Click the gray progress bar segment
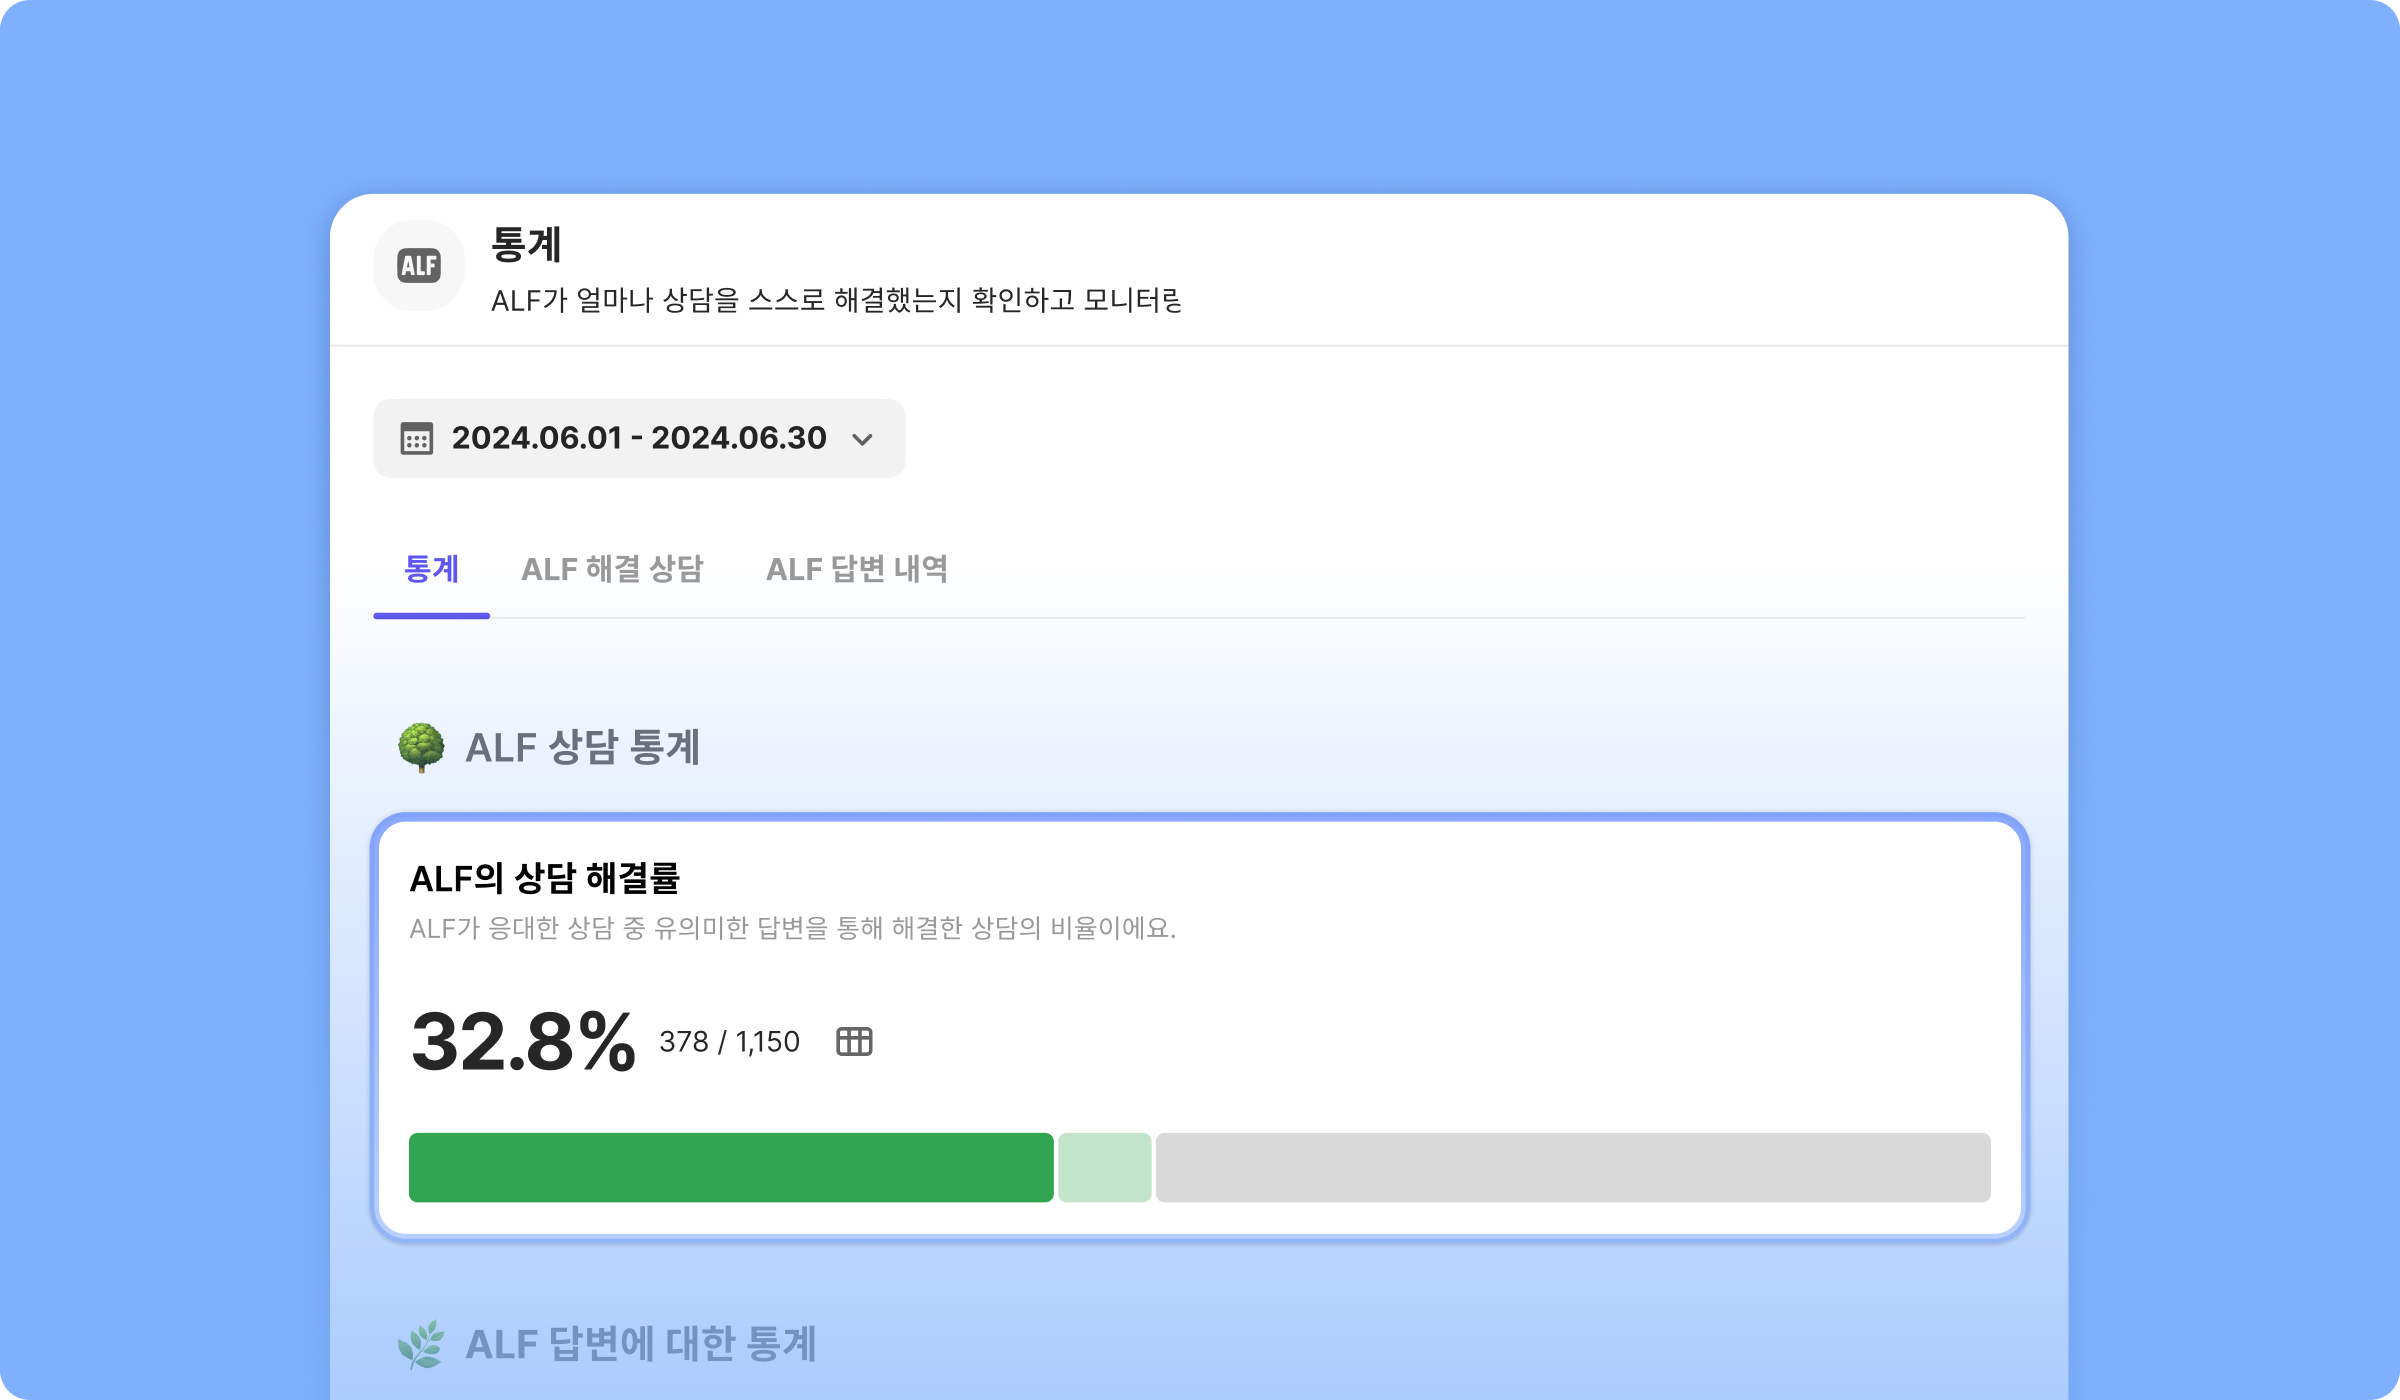Screen dimensions: 2400x1400 tap(1573, 1167)
